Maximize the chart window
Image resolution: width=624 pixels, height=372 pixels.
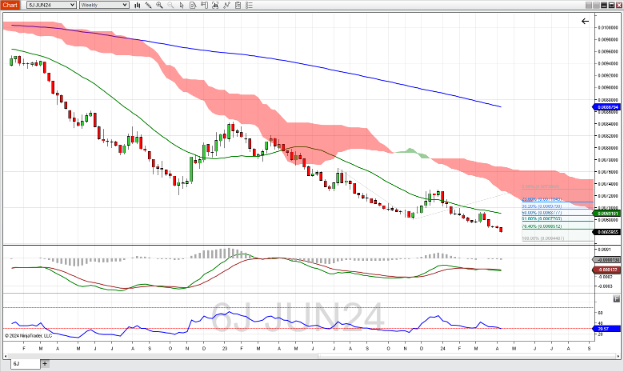click(x=611, y=5)
